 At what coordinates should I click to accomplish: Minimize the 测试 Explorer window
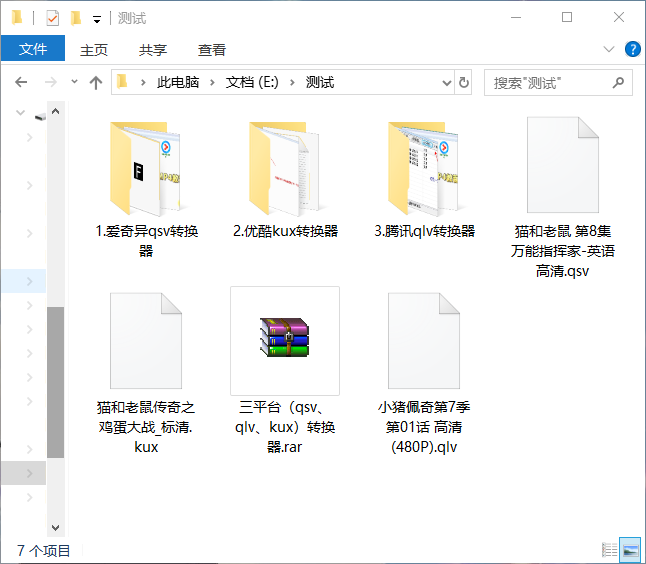pyautogui.click(x=516, y=18)
